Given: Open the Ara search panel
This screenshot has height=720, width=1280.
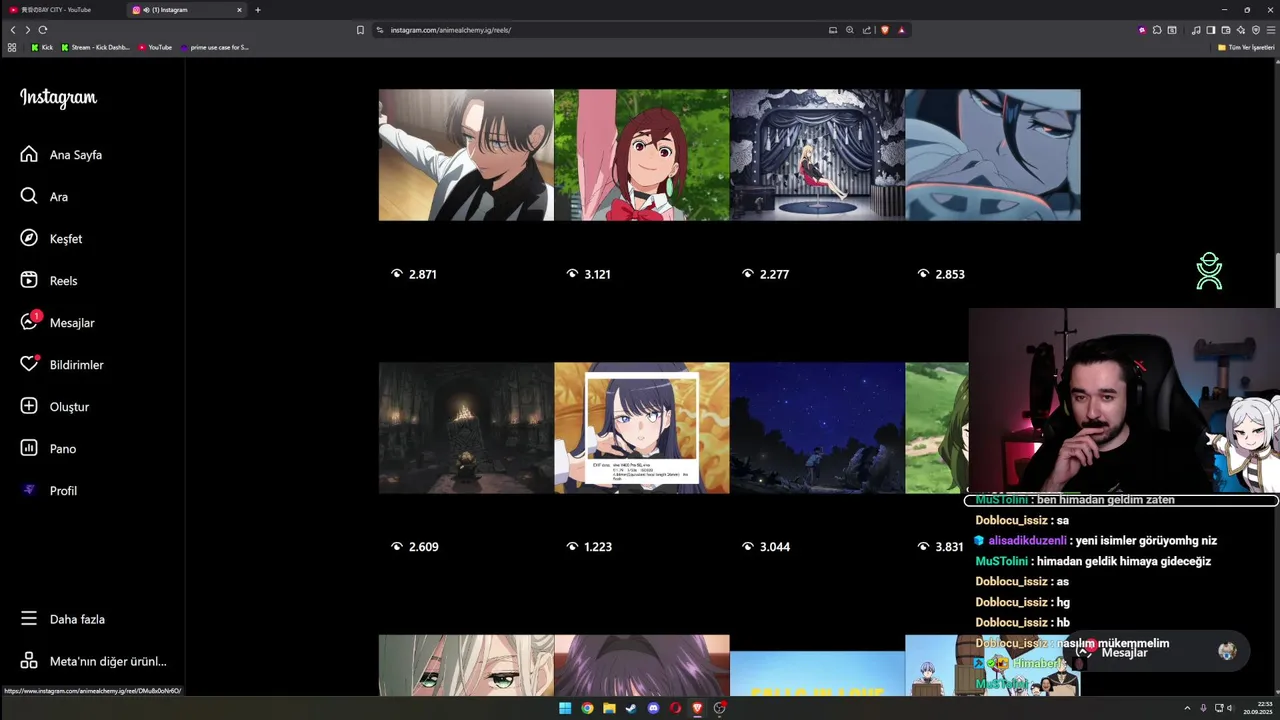Looking at the screenshot, I should click(45, 197).
